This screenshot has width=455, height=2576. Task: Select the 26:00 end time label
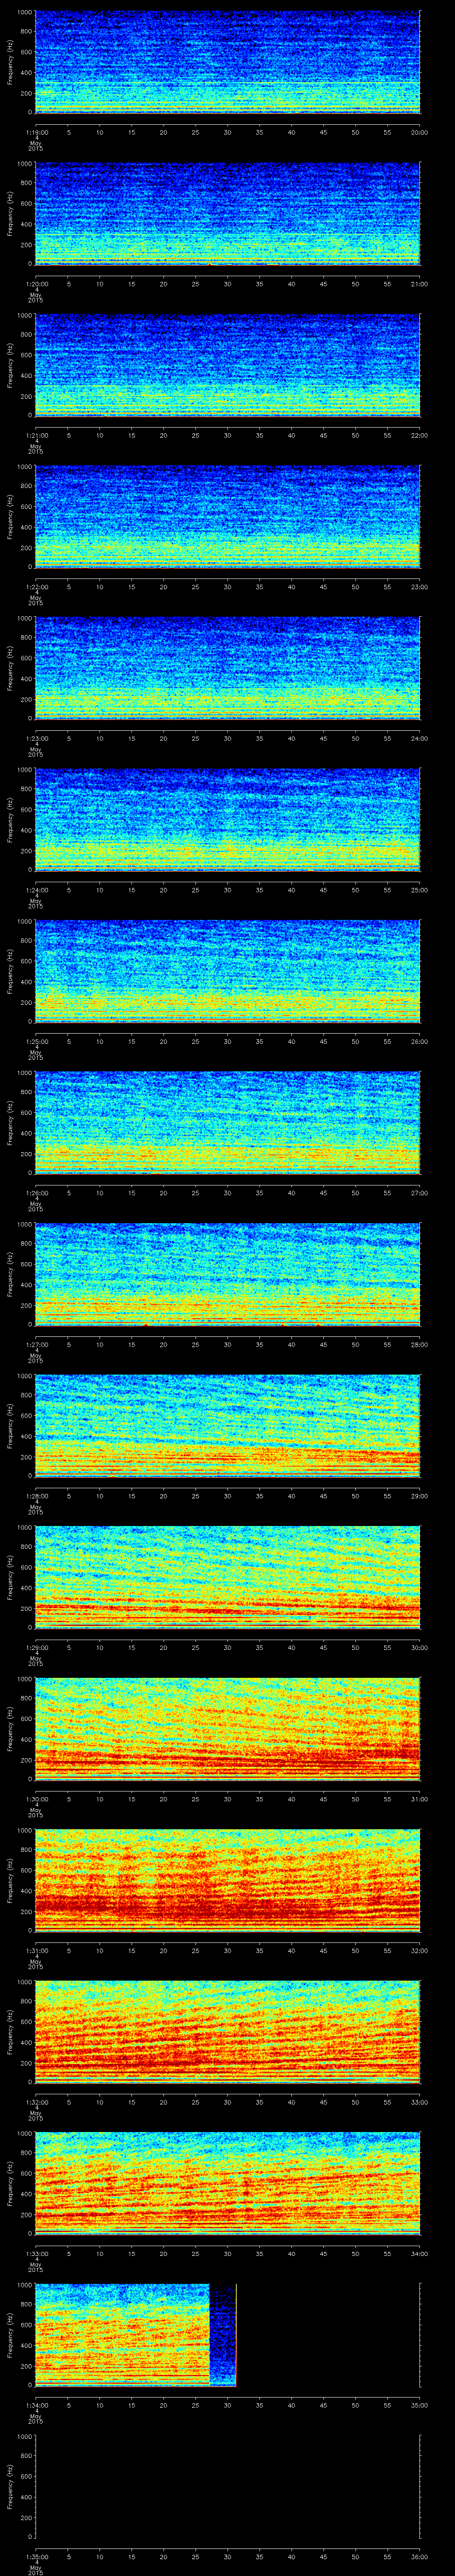(x=420, y=1041)
